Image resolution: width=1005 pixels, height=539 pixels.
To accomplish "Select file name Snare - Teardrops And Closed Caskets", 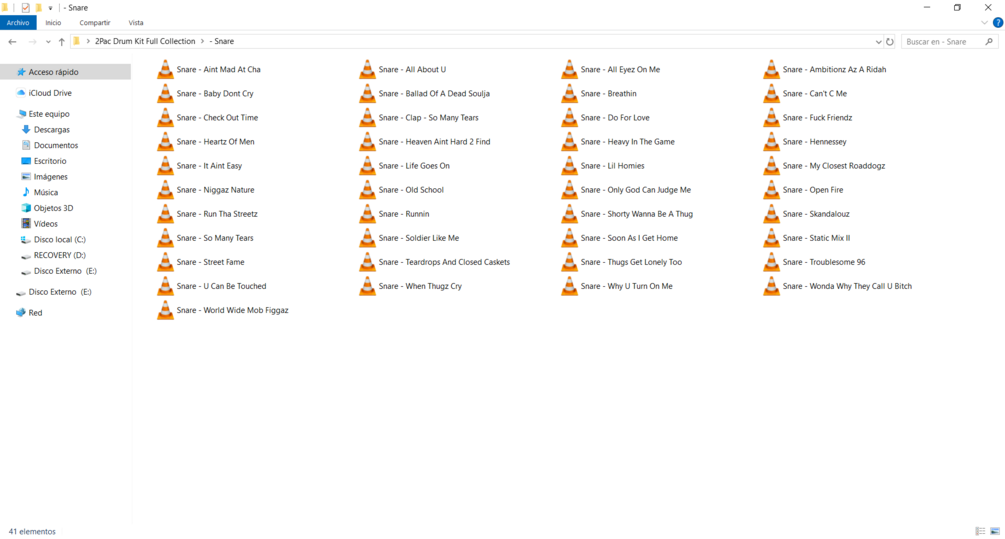I will [x=444, y=262].
